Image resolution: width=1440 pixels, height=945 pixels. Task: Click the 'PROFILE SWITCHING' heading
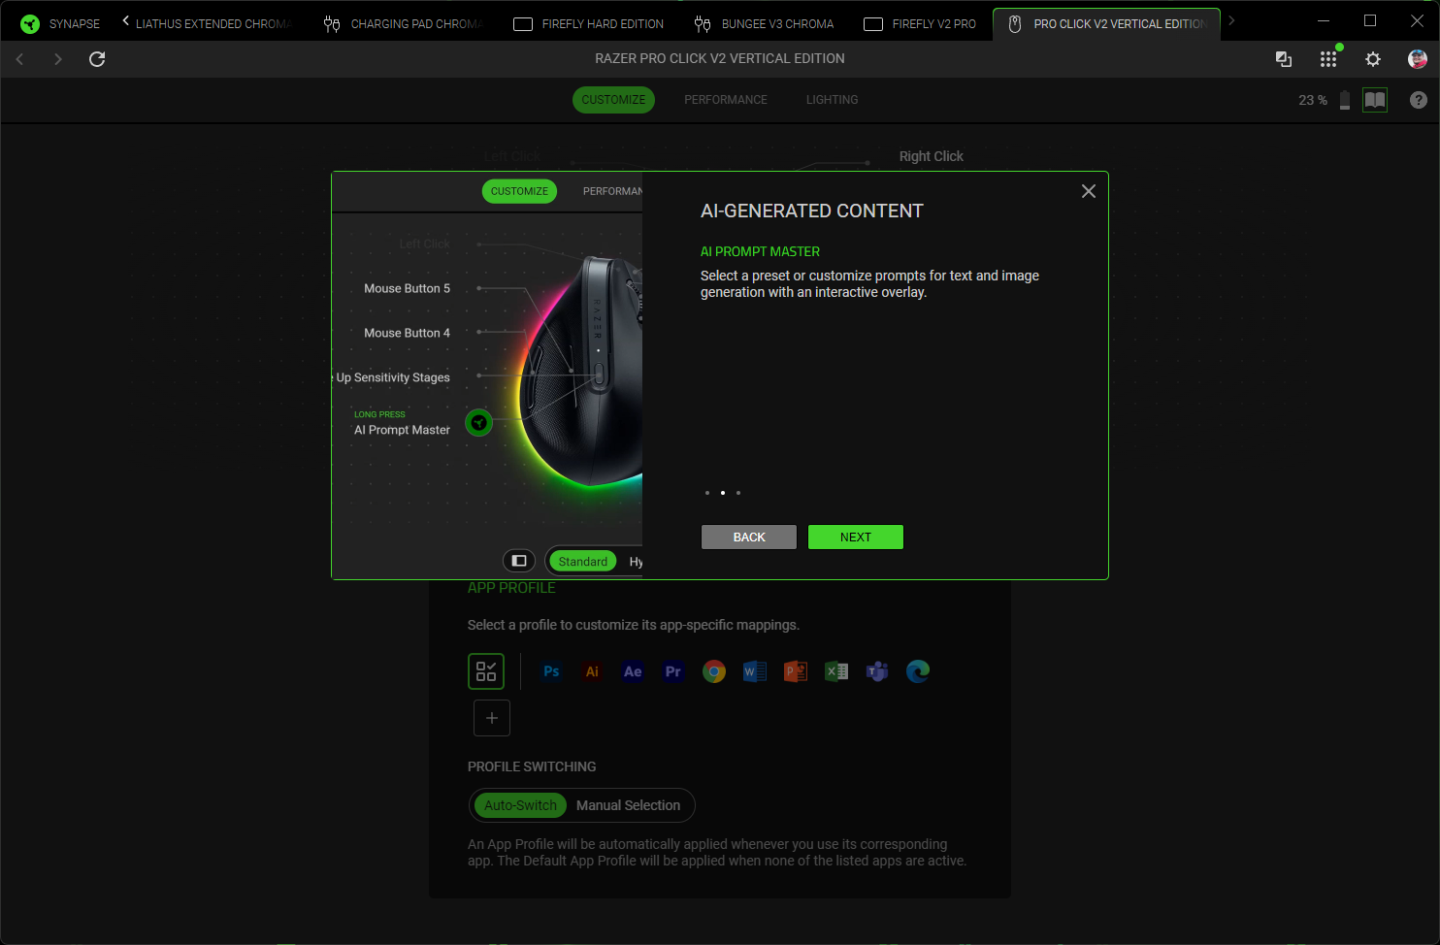(x=532, y=767)
